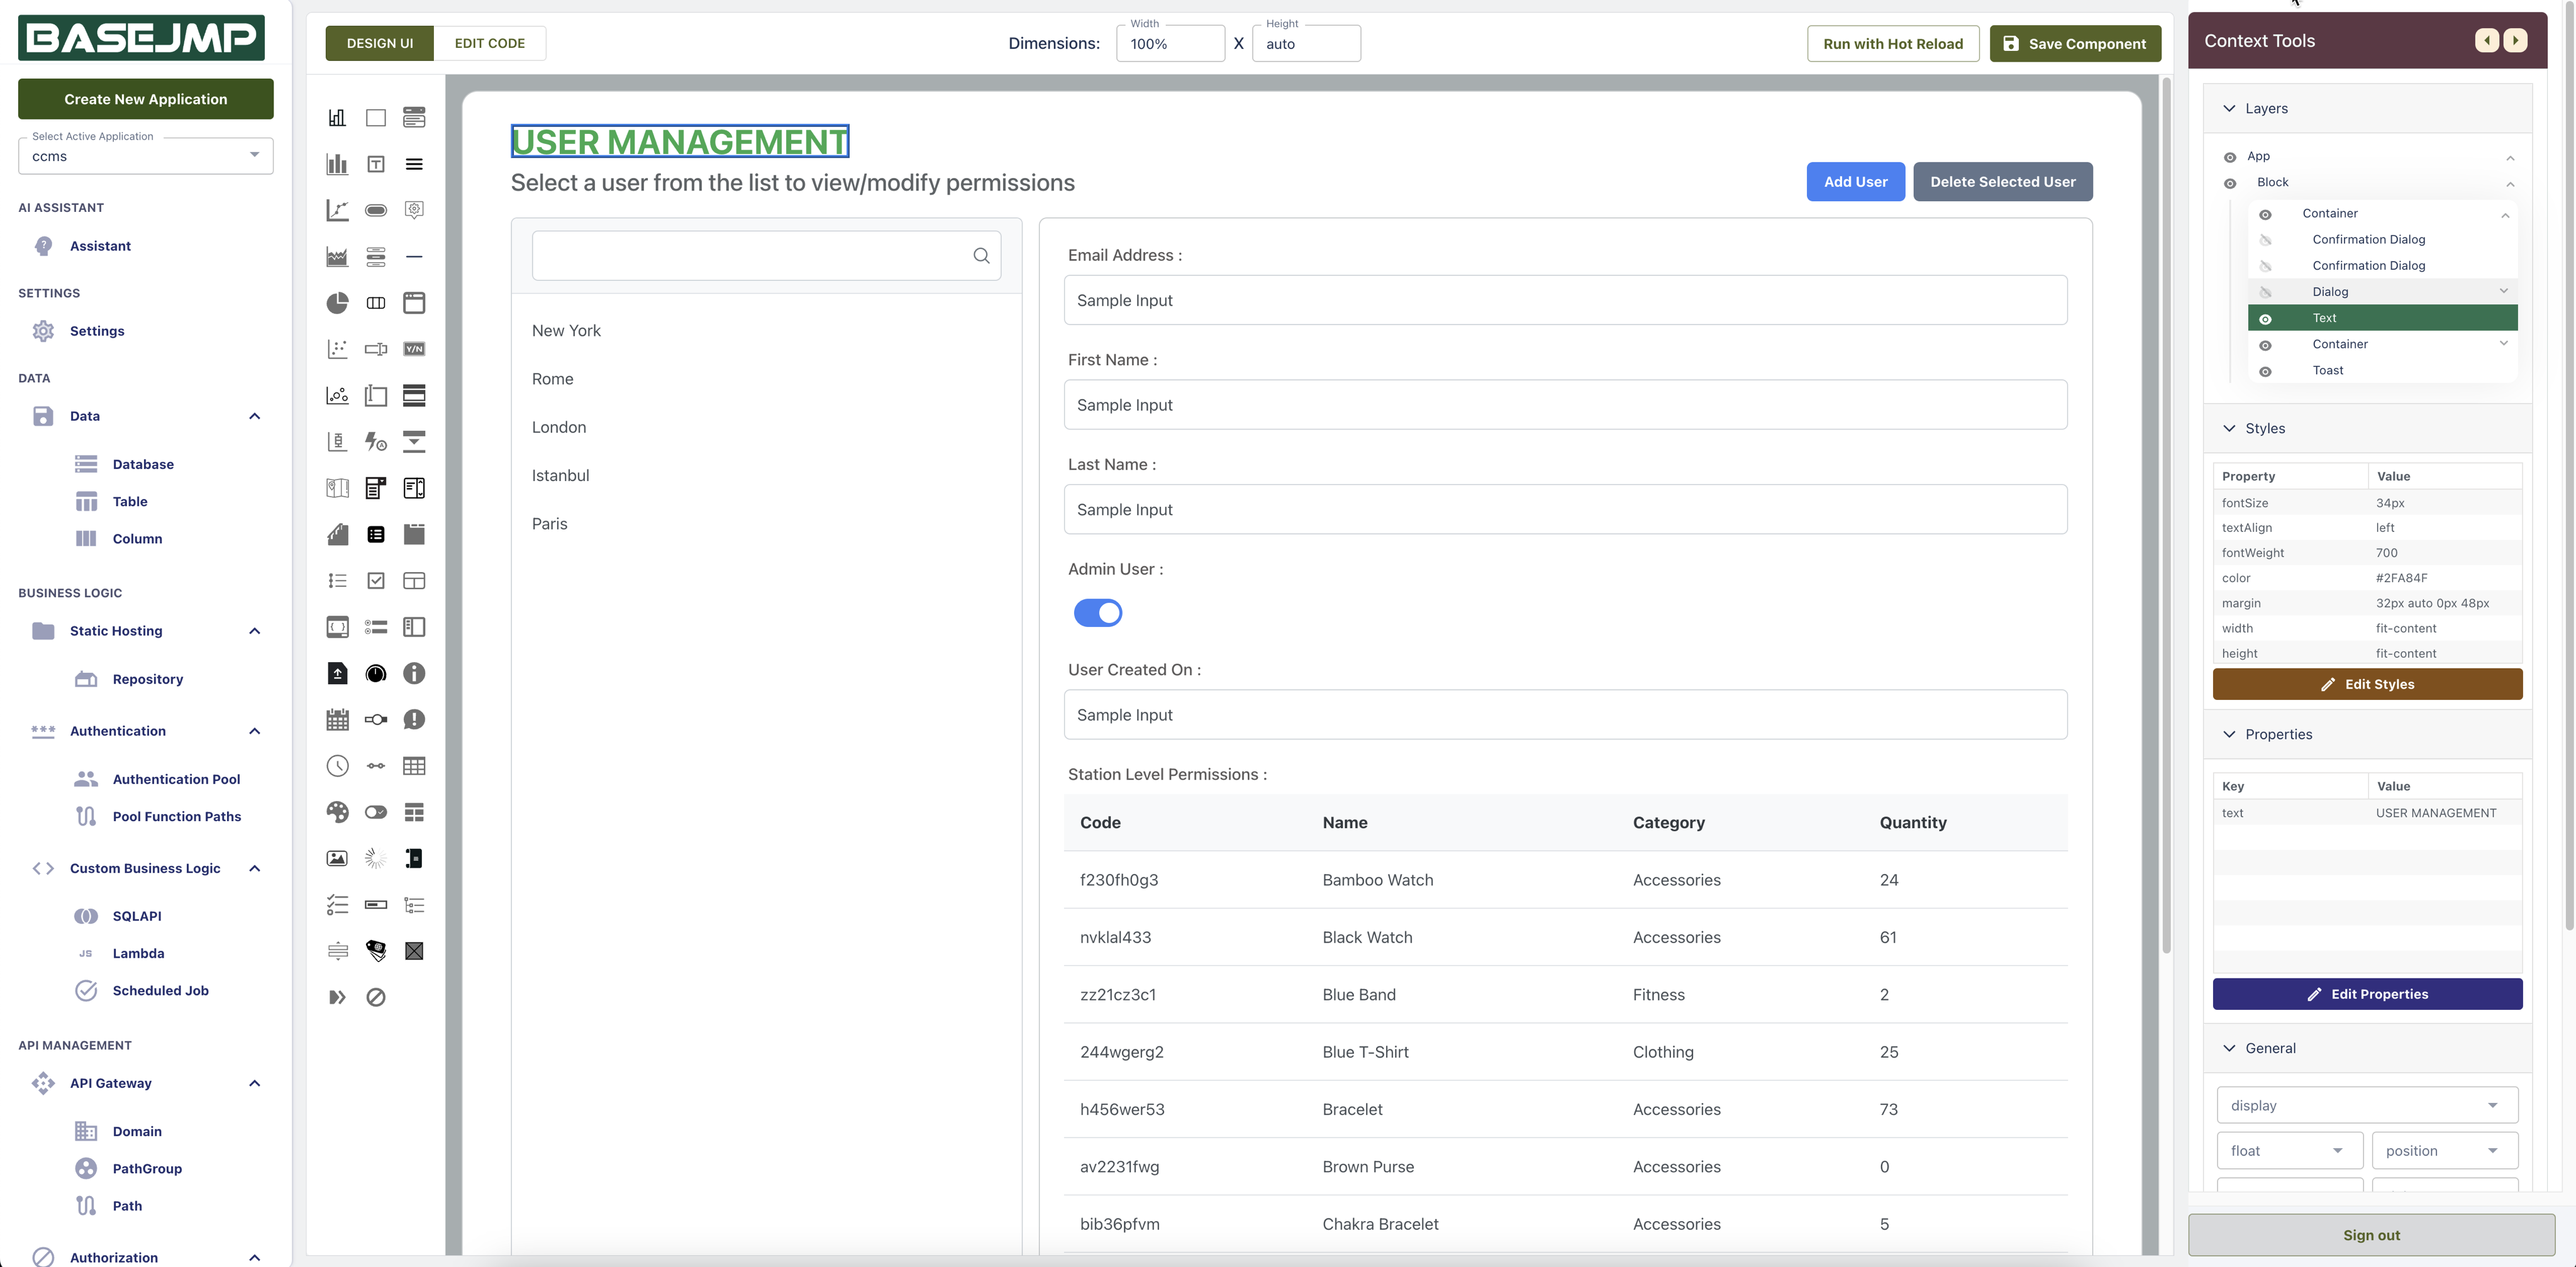Switch to the EDIT CODE tab

click(489, 43)
